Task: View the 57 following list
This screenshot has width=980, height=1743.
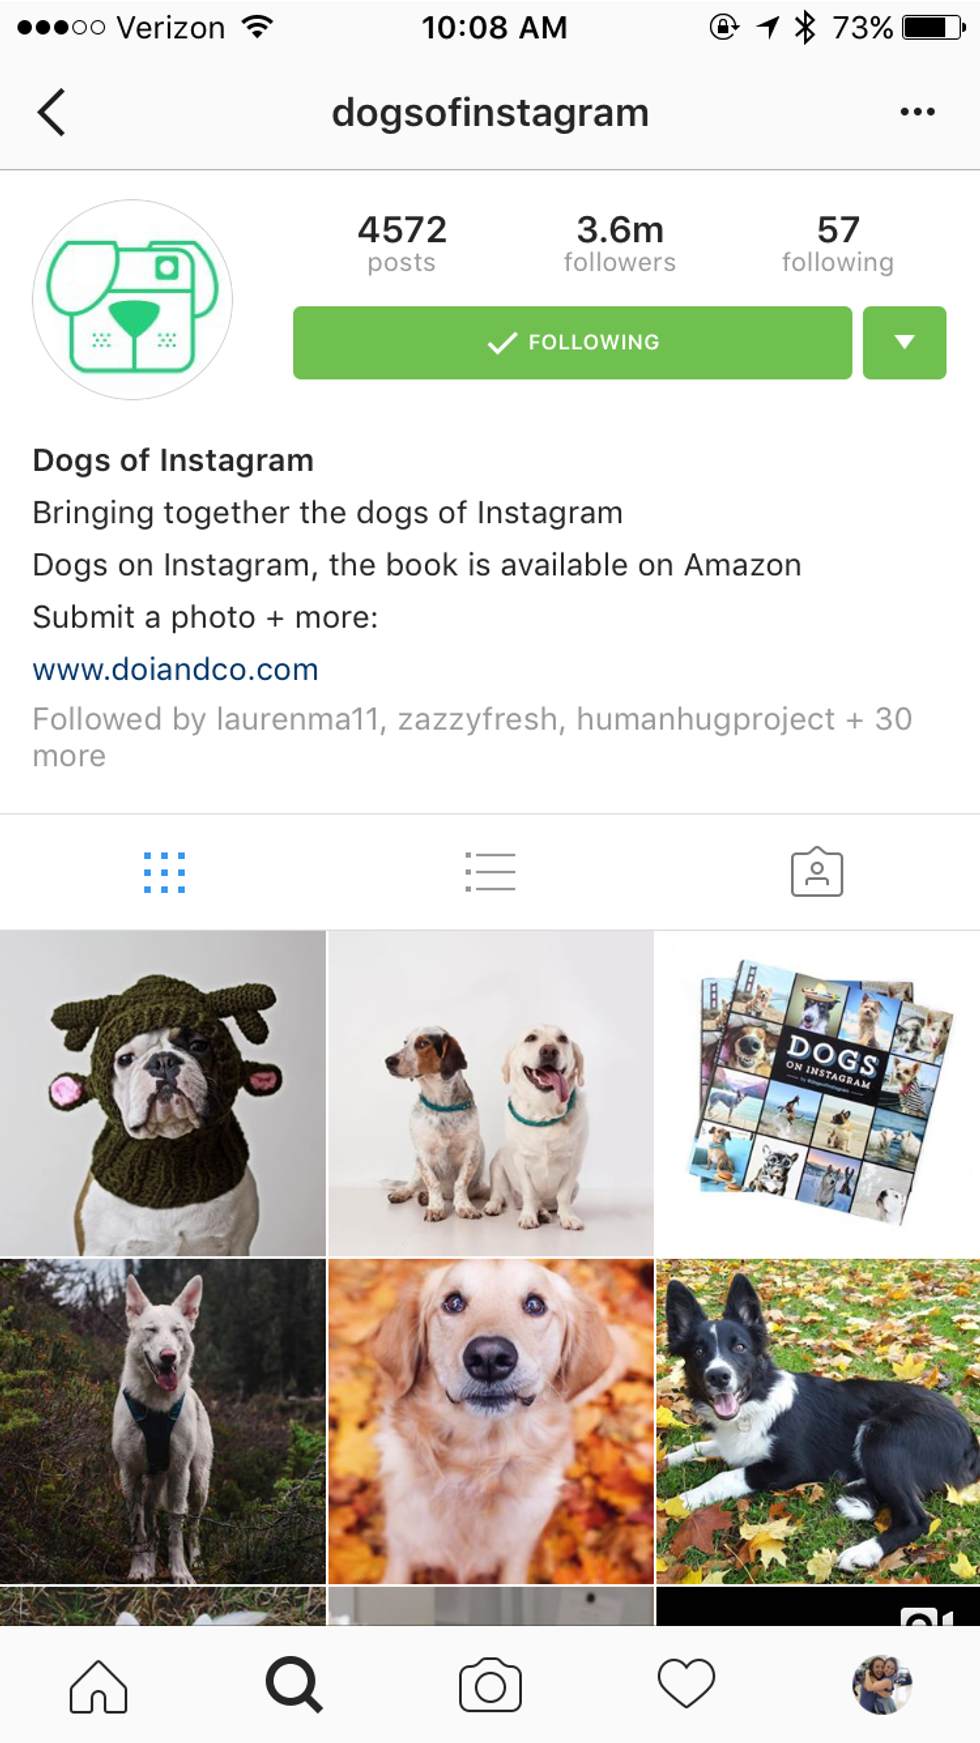Action: click(838, 243)
